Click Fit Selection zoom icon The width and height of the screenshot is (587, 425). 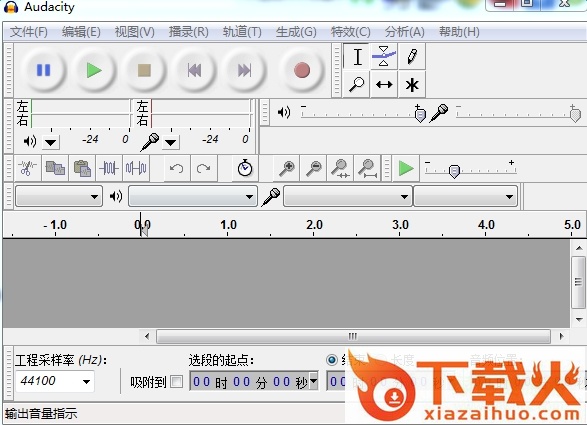click(340, 168)
